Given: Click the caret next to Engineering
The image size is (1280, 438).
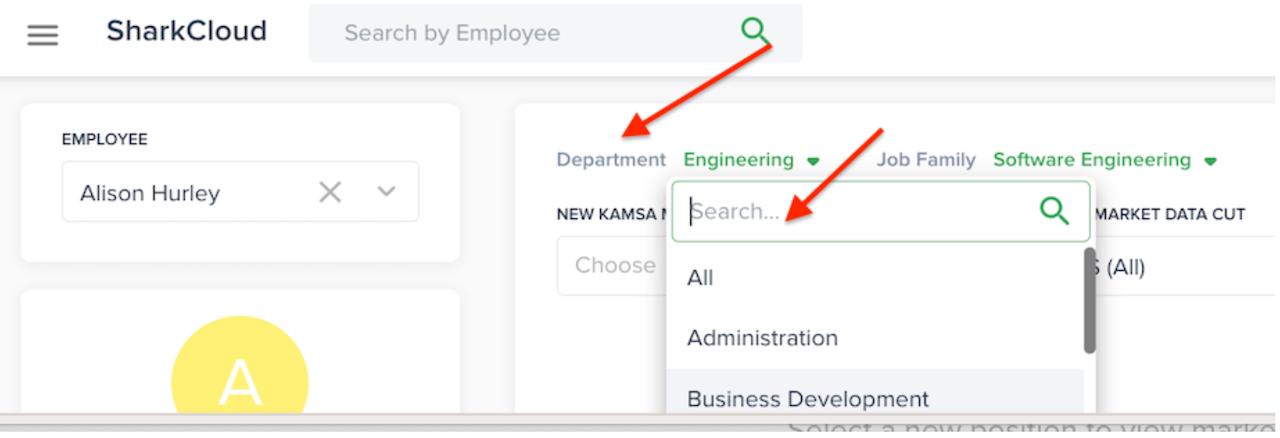Looking at the screenshot, I should point(813,161).
